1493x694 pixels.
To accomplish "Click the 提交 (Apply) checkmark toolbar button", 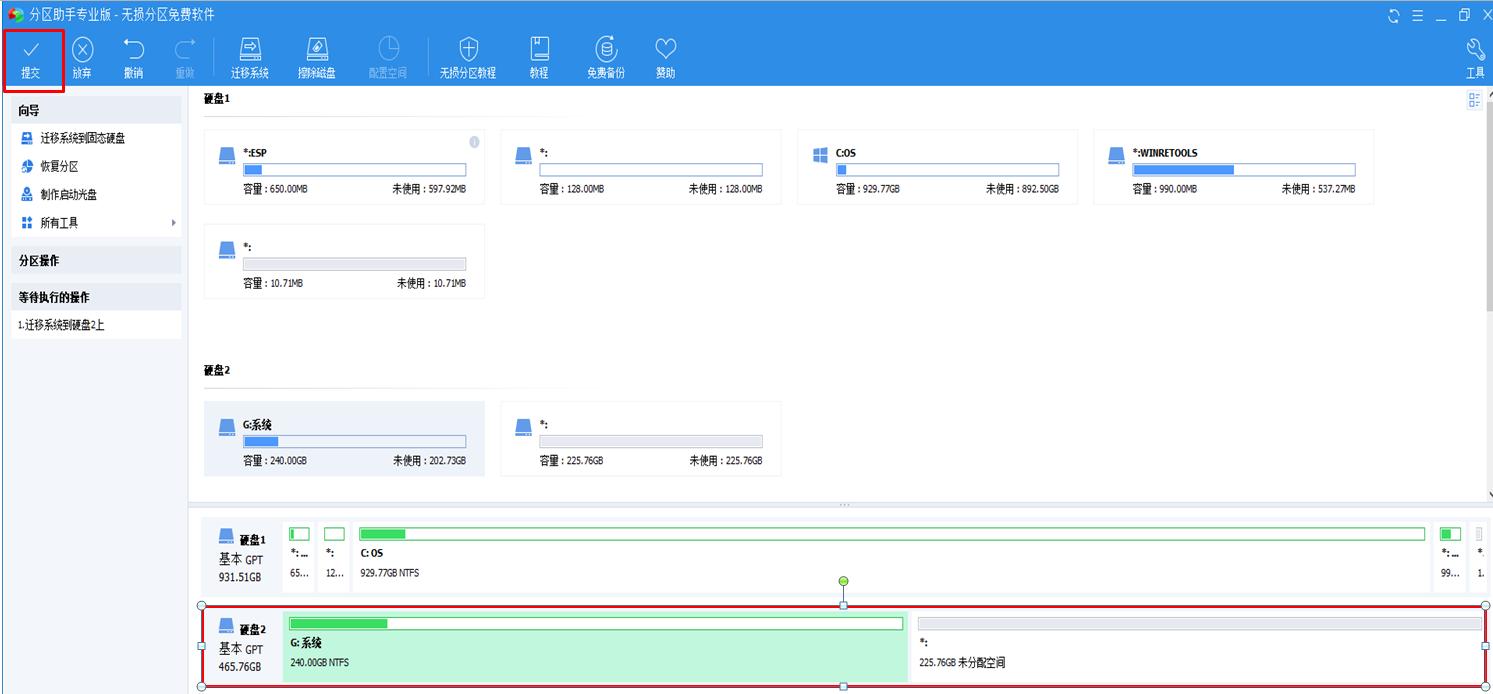I will tap(32, 59).
